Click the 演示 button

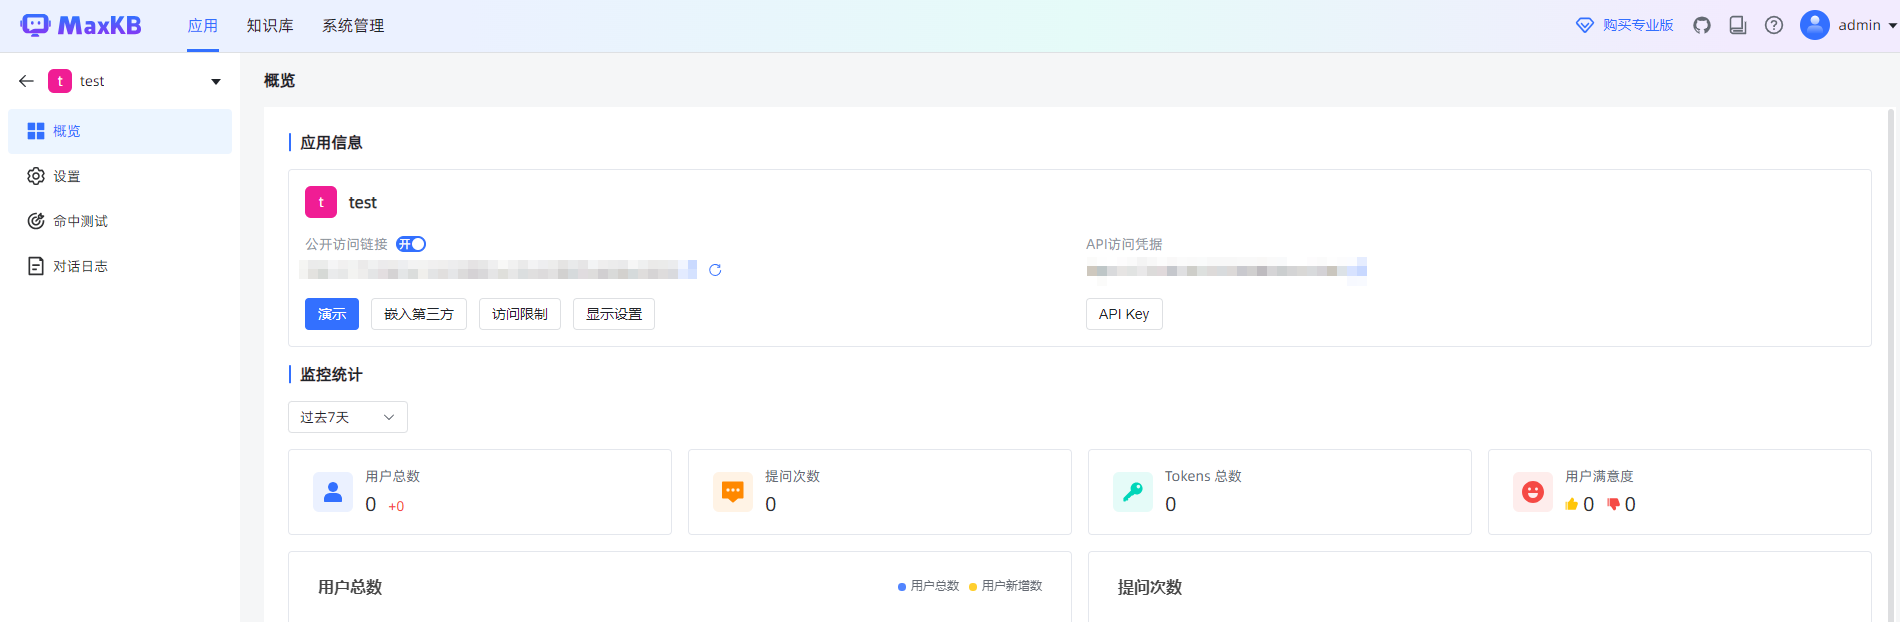tap(331, 314)
